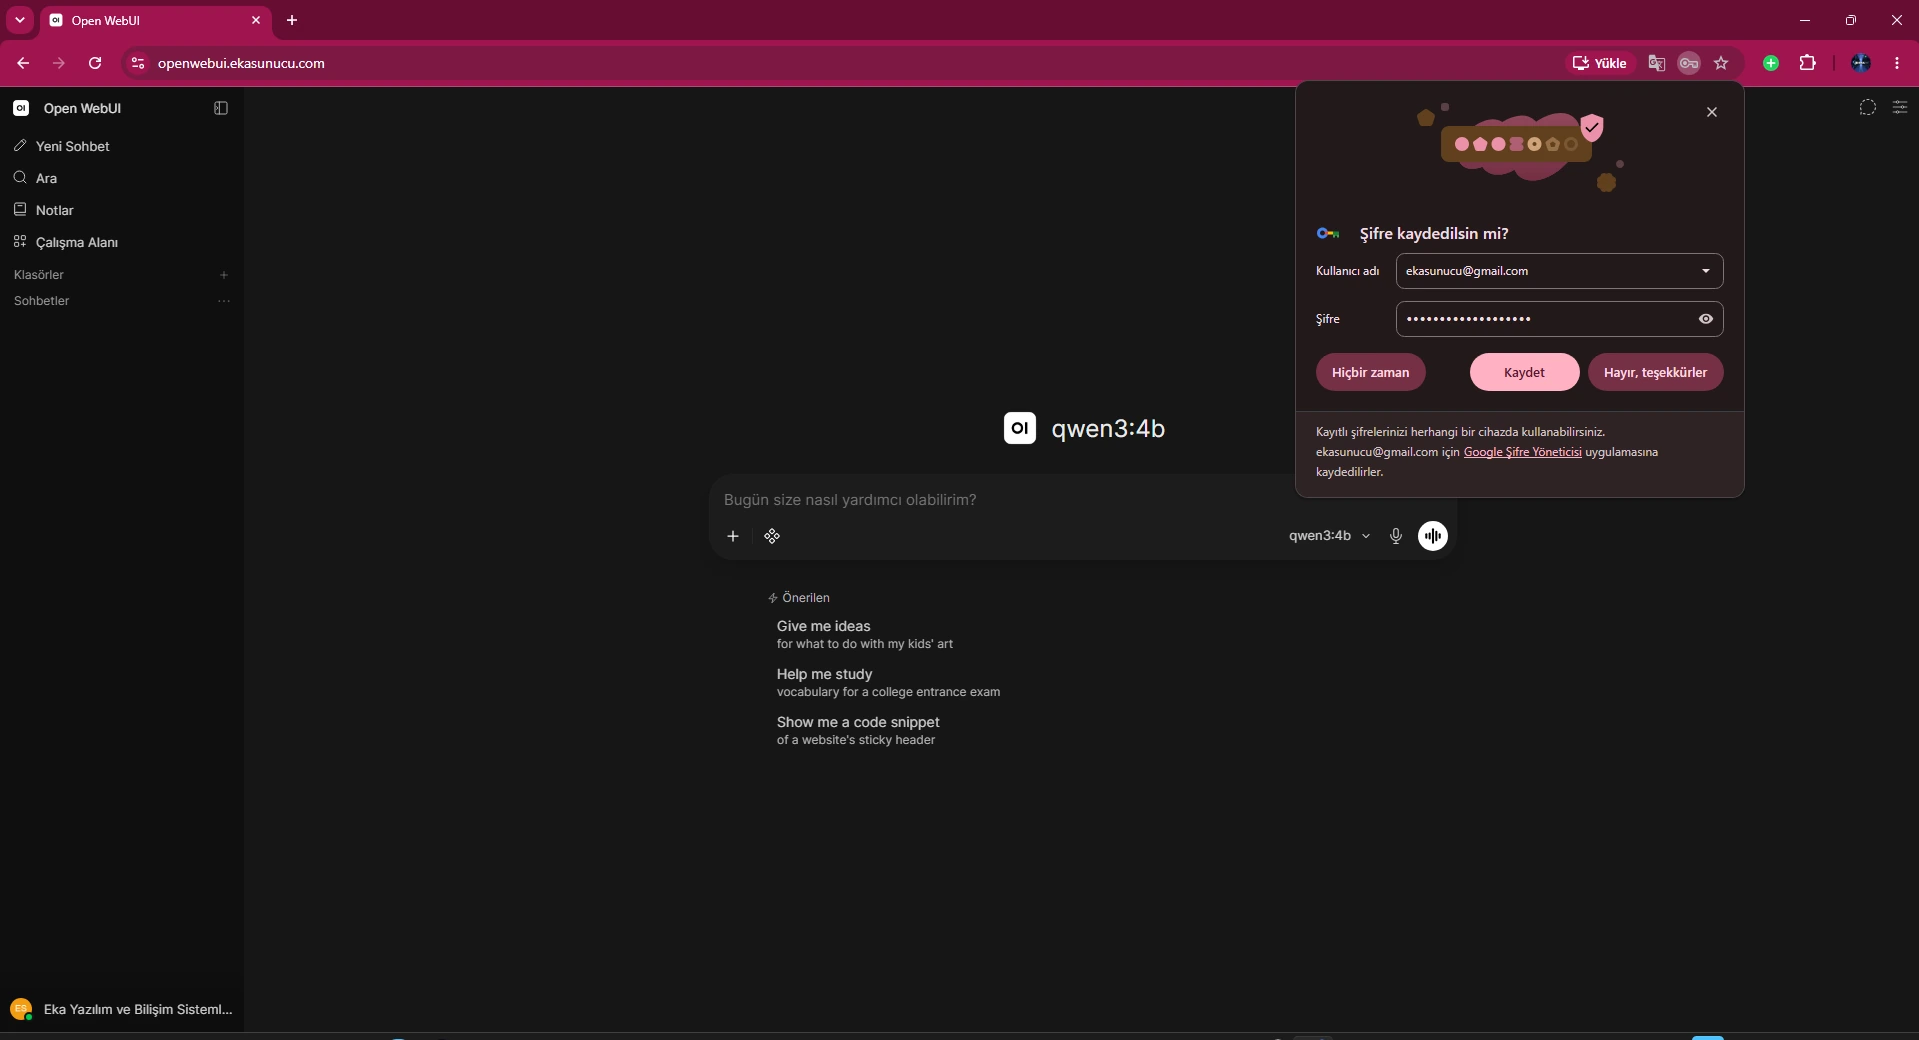This screenshot has height=1040, width=1919.
Task: Click the Sohbetler section header
Action: (42, 301)
